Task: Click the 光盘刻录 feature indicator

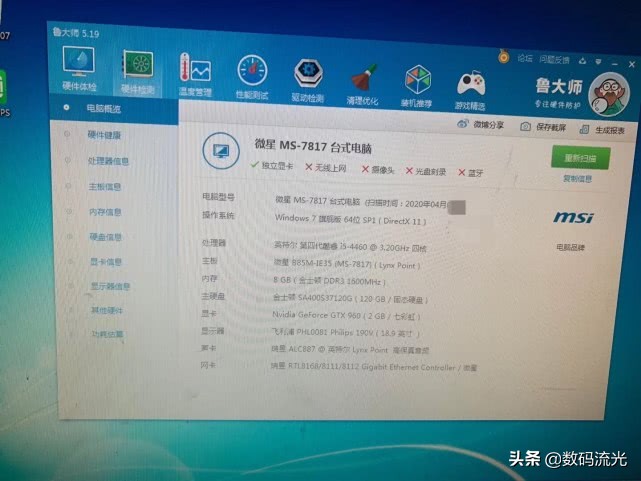Action: coord(426,172)
